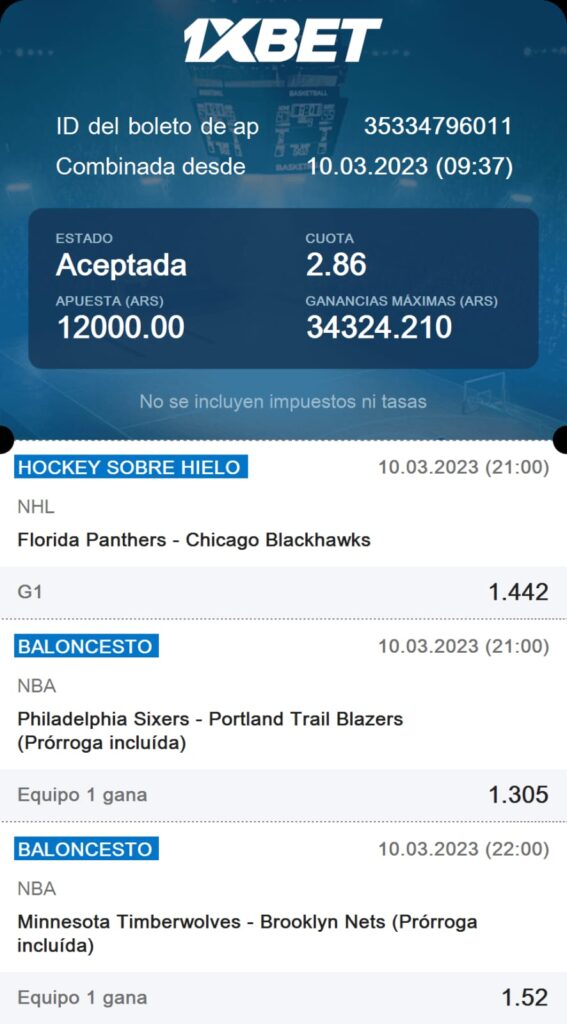Click the stake amount 12000.00

[121, 327]
